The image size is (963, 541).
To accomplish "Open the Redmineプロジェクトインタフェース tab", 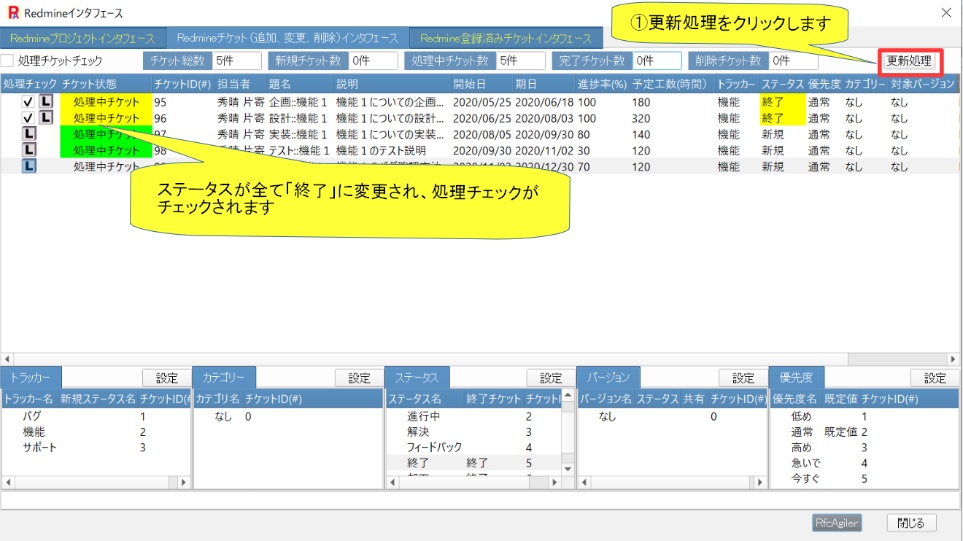I will coord(83,38).
